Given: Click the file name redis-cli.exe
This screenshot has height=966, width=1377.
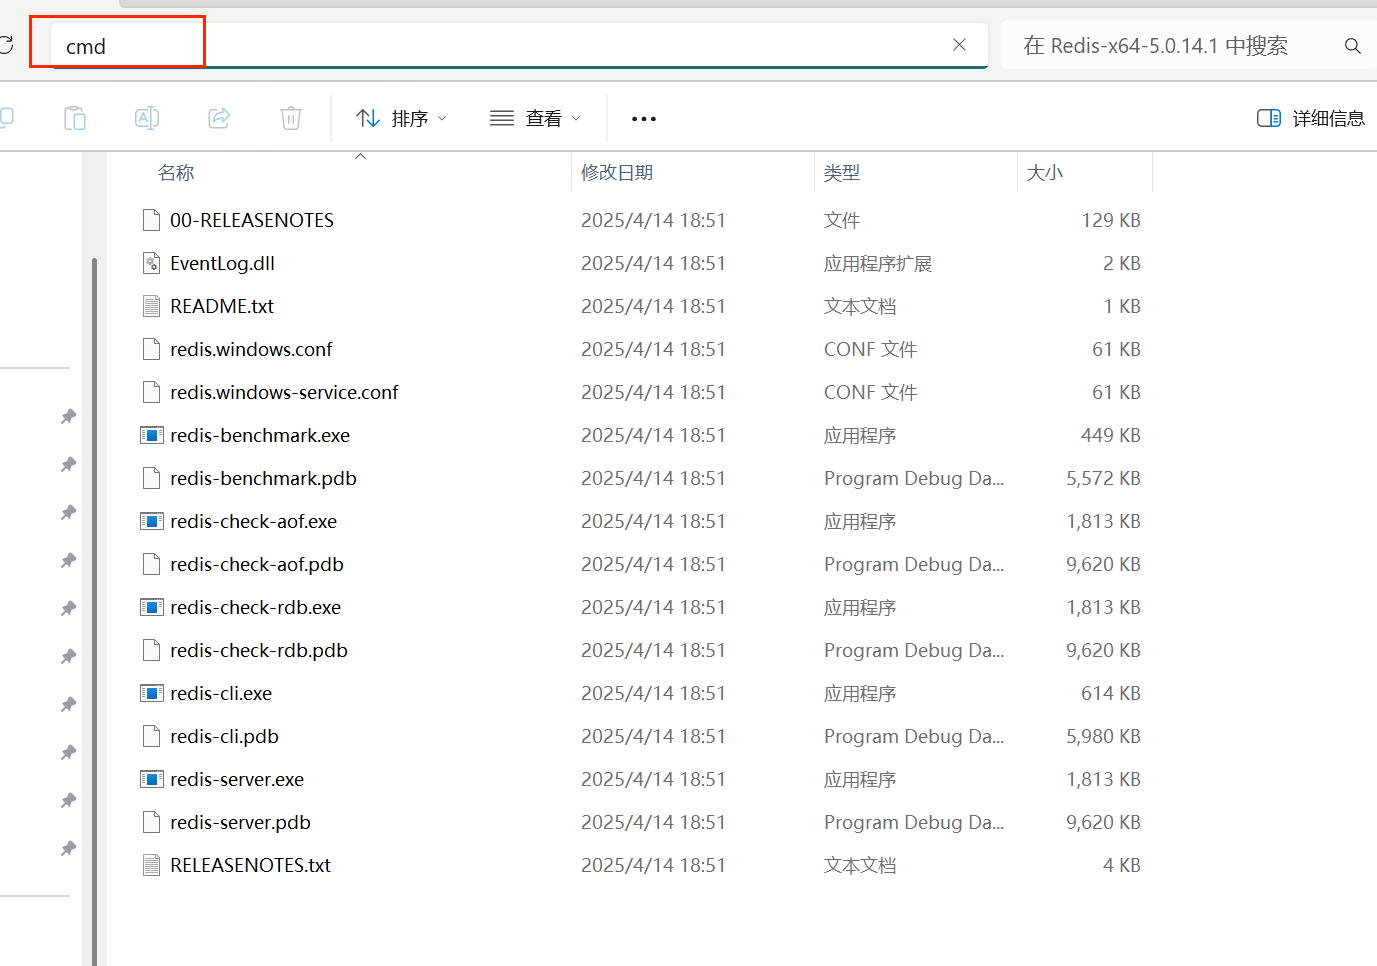Looking at the screenshot, I should (x=221, y=693).
